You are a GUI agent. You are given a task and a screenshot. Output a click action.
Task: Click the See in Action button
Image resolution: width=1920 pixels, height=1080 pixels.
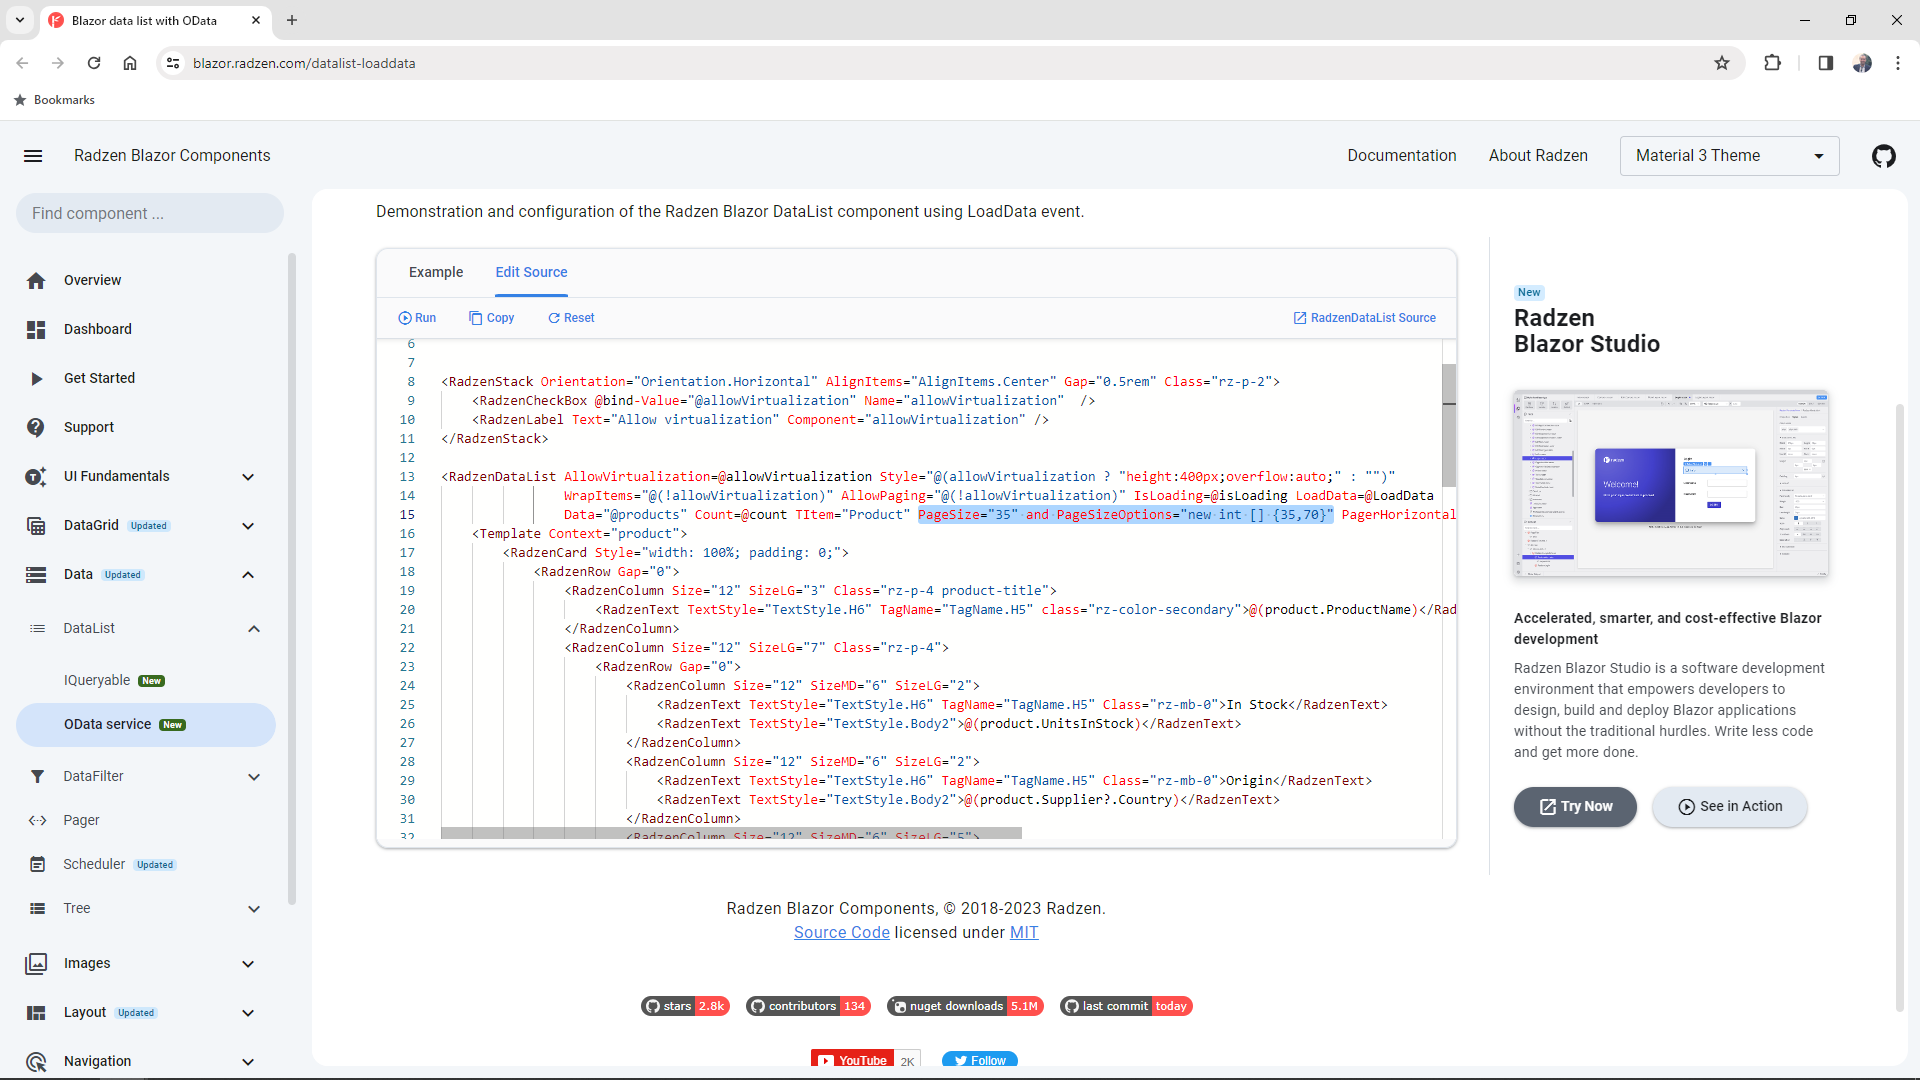pyautogui.click(x=1730, y=807)
